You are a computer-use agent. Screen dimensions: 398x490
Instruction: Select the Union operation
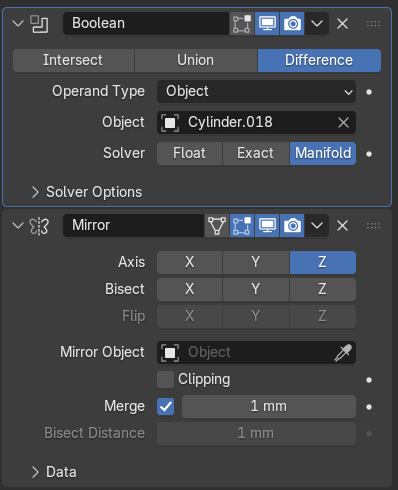pos(196,60)
